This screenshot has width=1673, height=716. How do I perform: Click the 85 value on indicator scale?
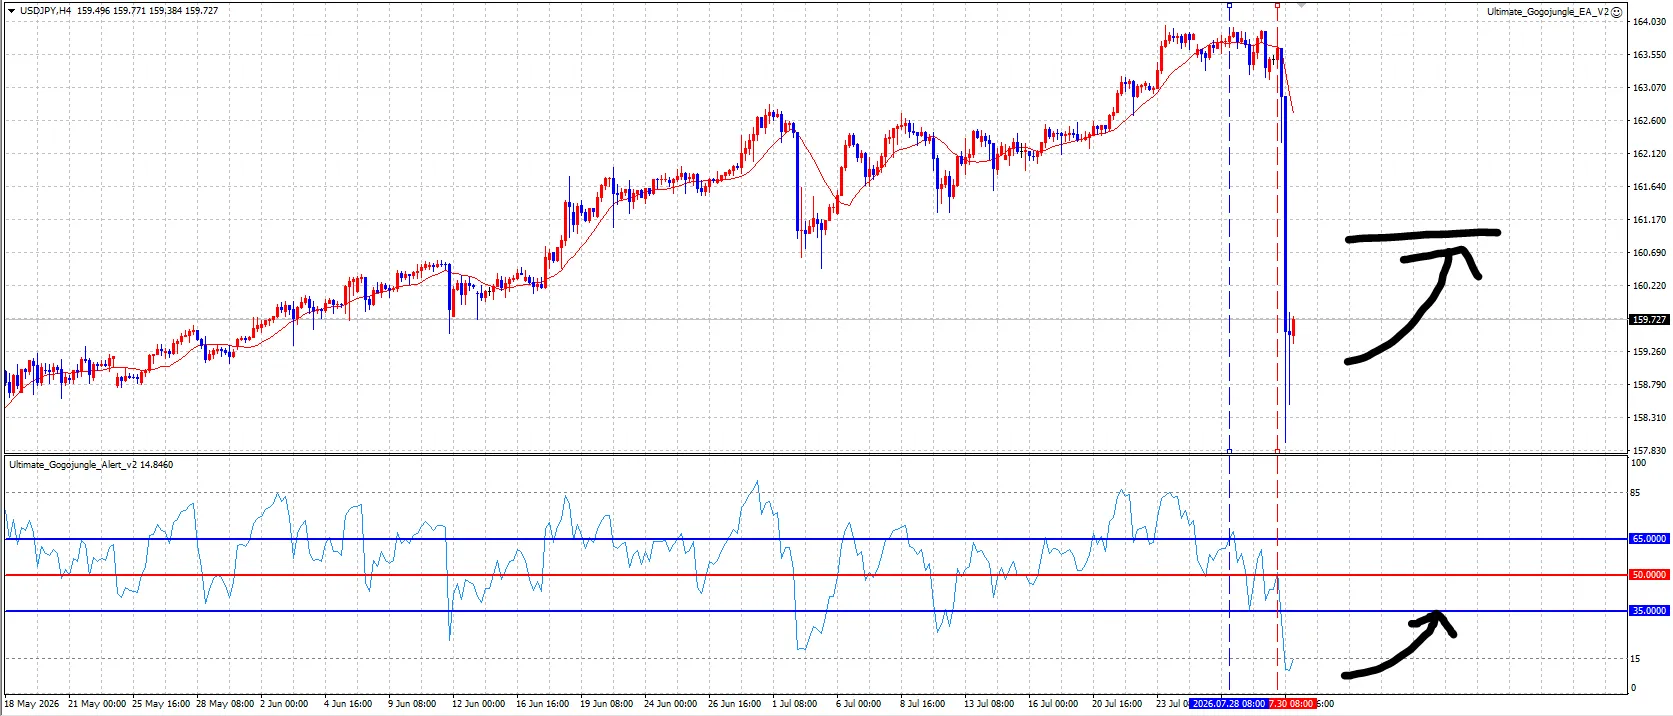1636,493
